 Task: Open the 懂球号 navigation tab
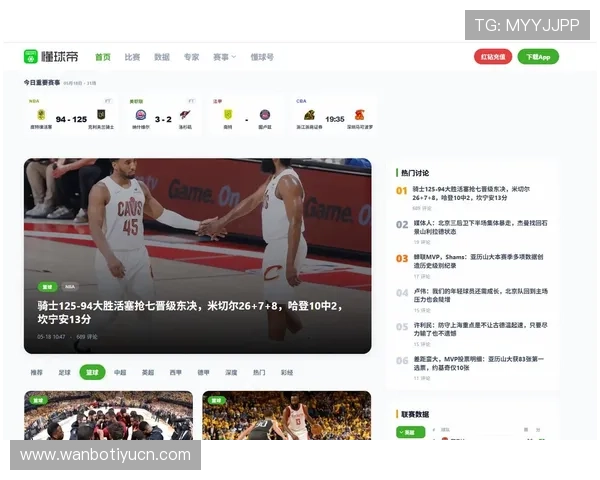(x=262, y=57)
